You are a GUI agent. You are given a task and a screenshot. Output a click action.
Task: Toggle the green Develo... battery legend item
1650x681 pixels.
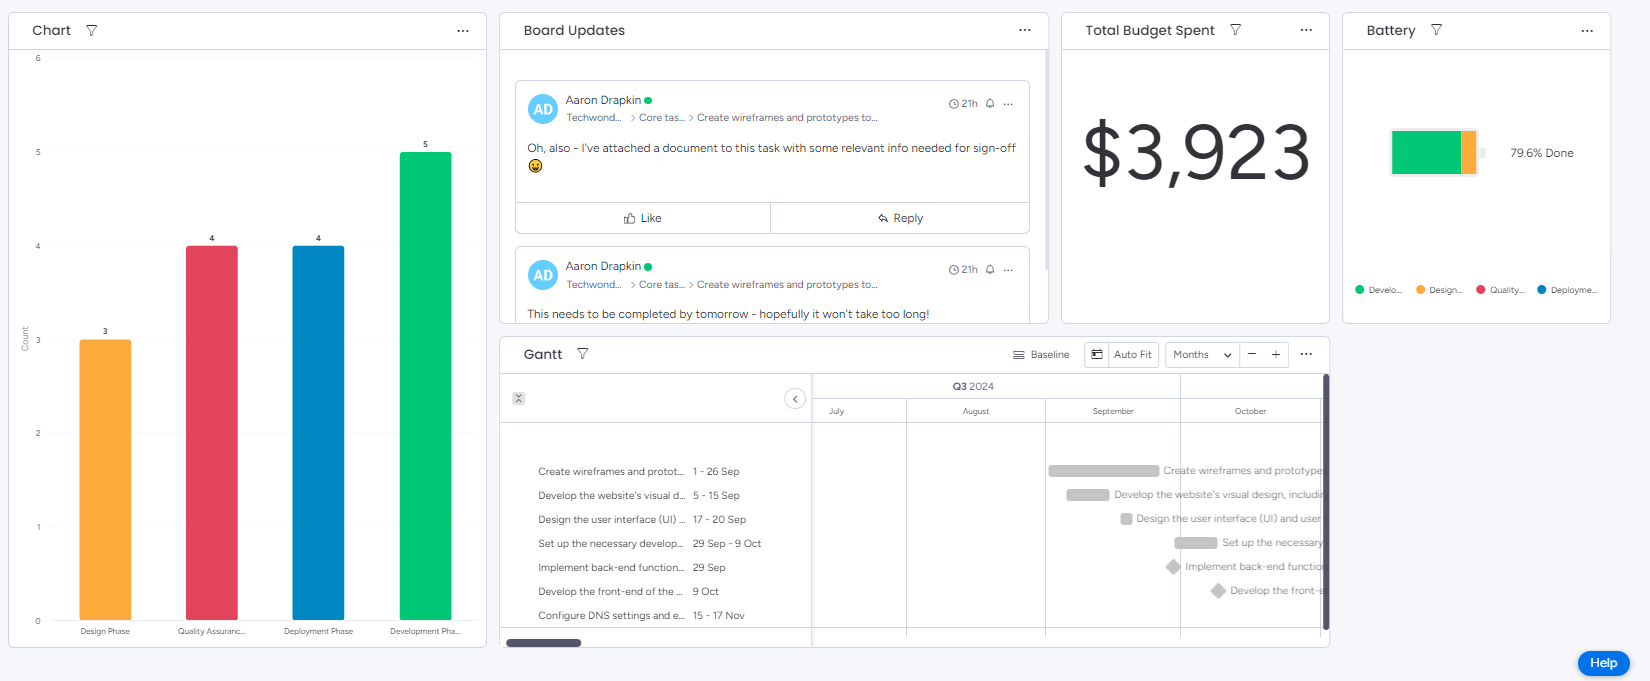click(1379, 290)
